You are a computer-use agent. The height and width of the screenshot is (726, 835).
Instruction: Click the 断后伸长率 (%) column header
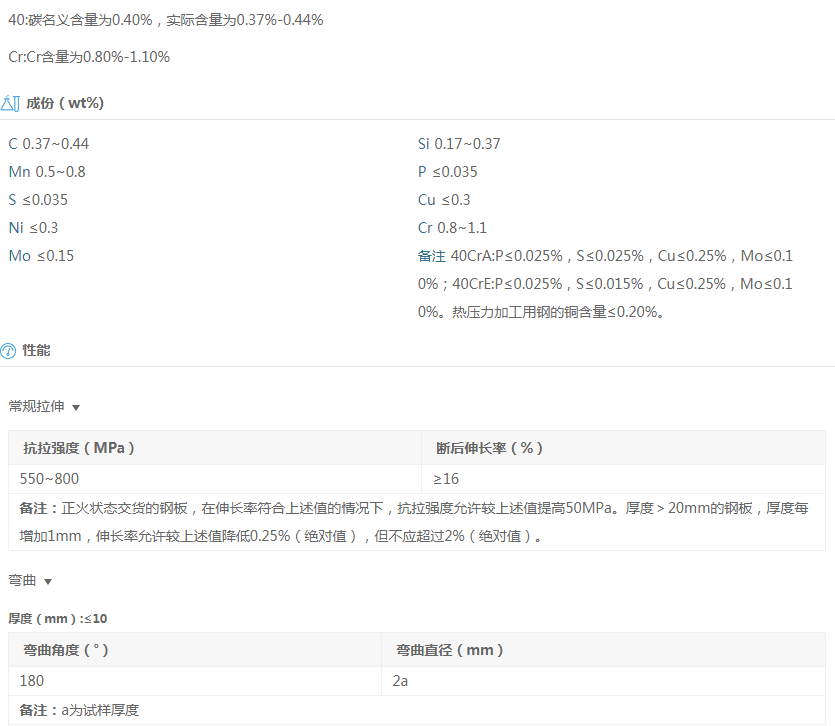point(489,448)
